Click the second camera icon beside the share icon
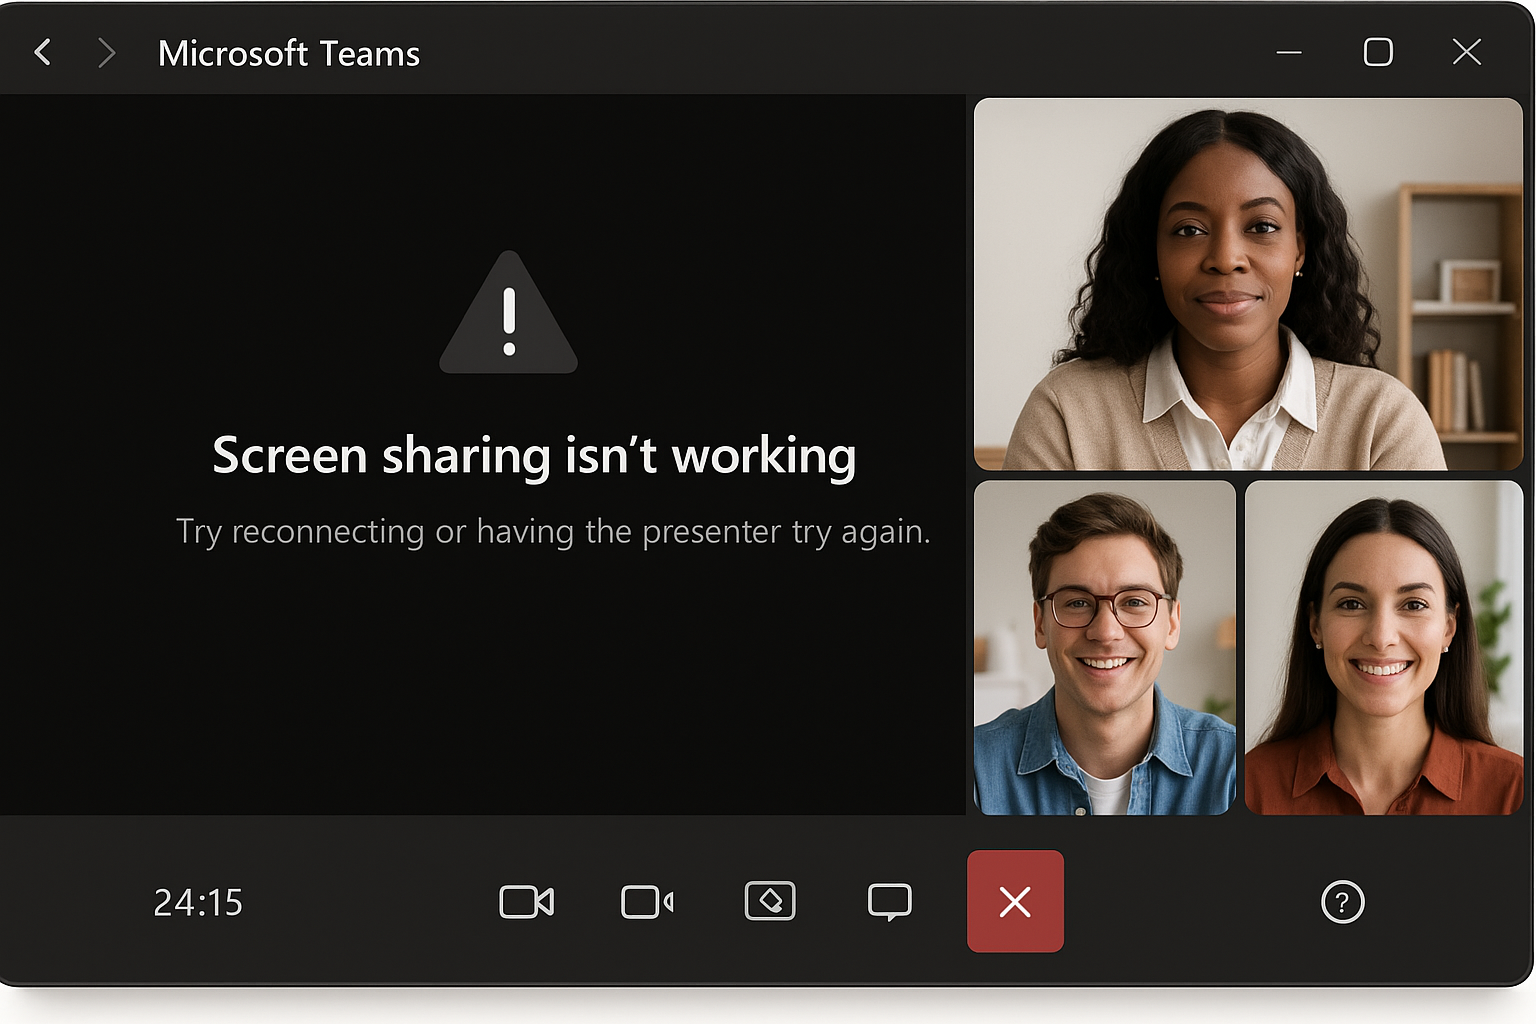Screen dimensions: 1536x1024 [x=647, y=902]
